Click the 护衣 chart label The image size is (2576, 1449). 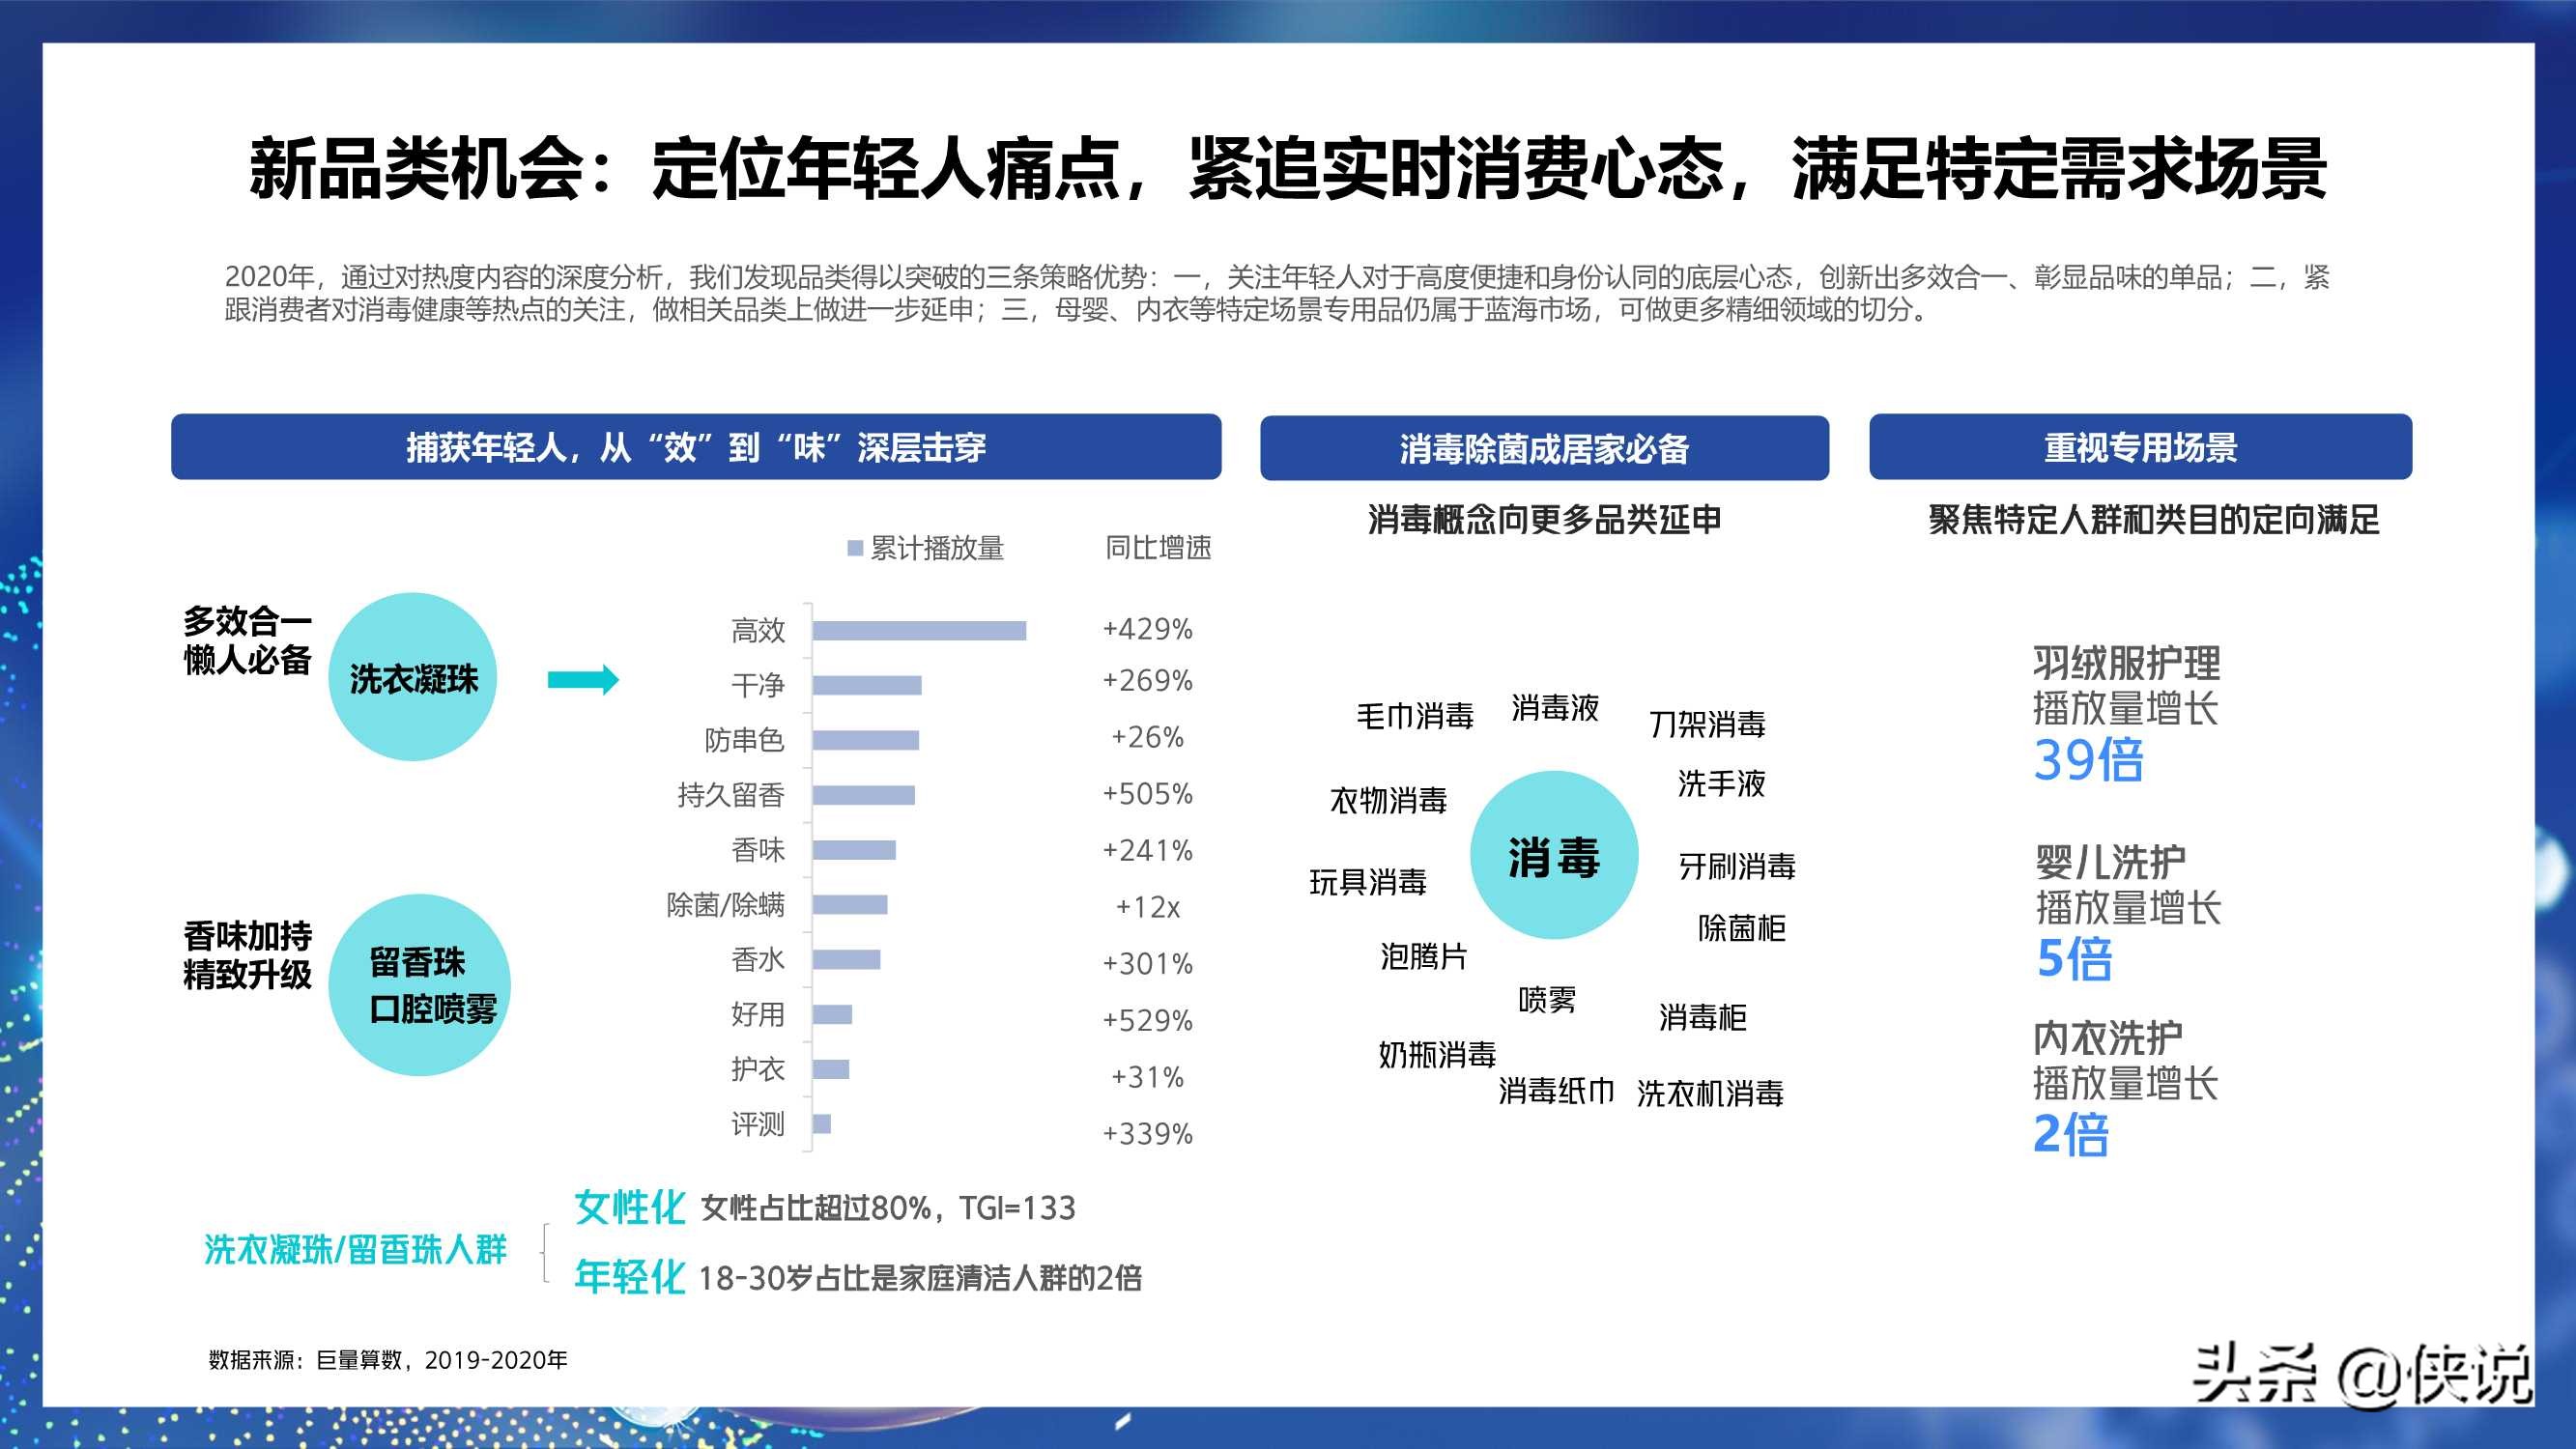point(758,1069)
